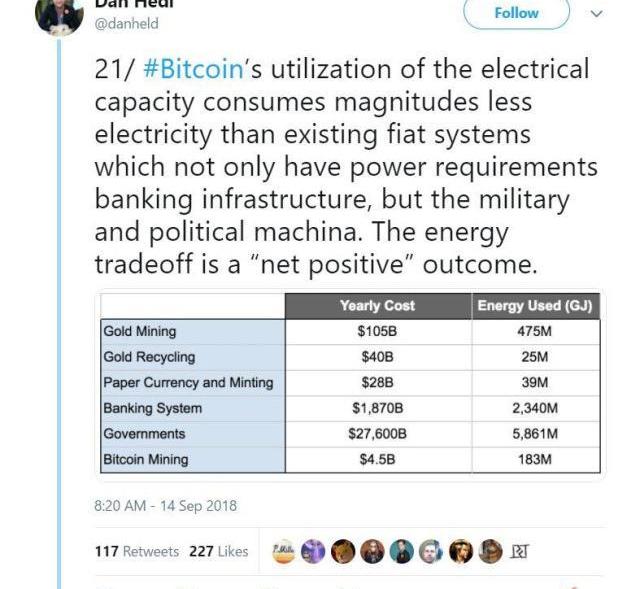The height and width of the screenshot is (589, 640).
Task: Click the Follow button
Action: click(x=516, y=13)
